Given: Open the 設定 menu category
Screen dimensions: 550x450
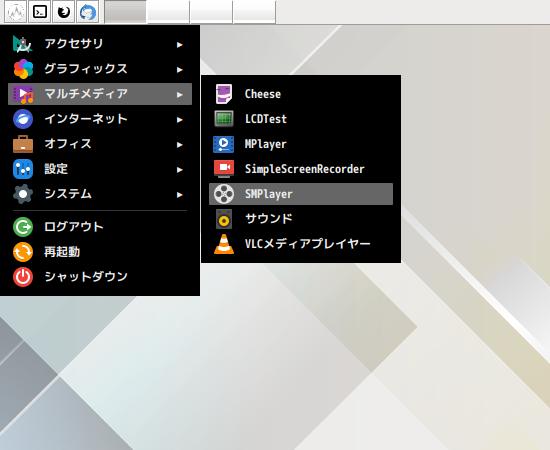Looking at the screenshot, I should [100, 169].
